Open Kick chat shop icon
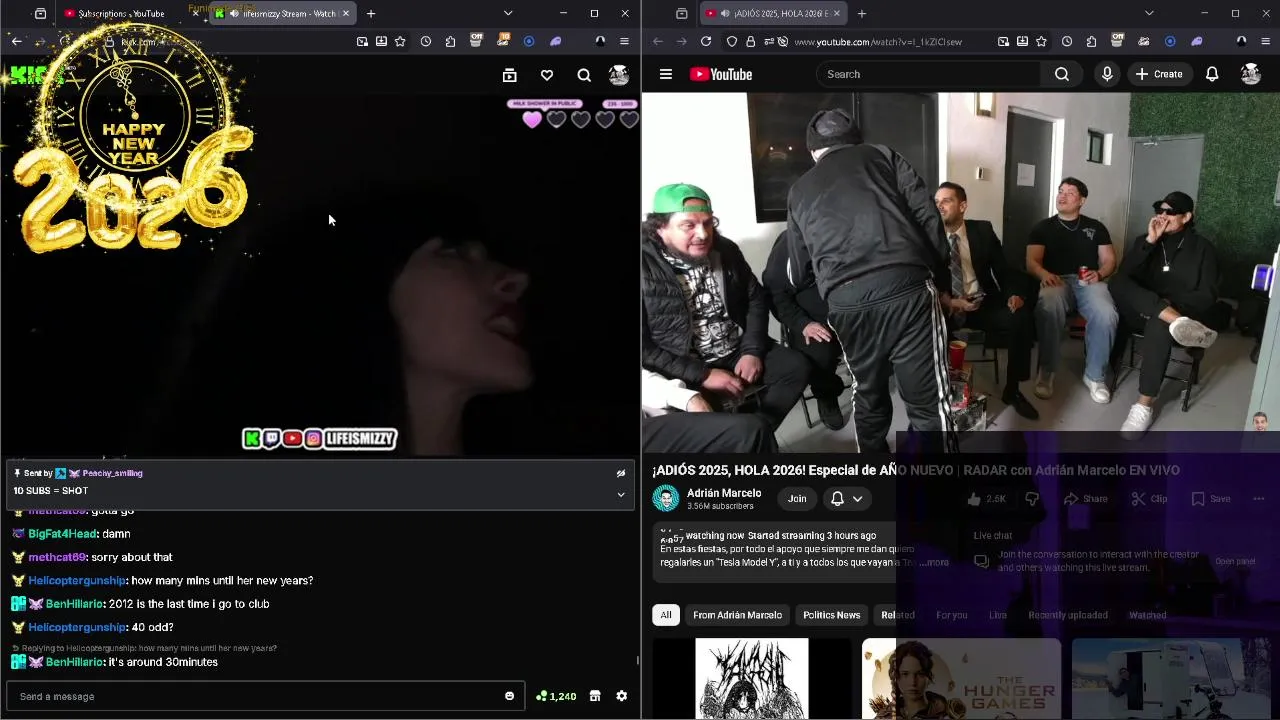 (595, 696)
